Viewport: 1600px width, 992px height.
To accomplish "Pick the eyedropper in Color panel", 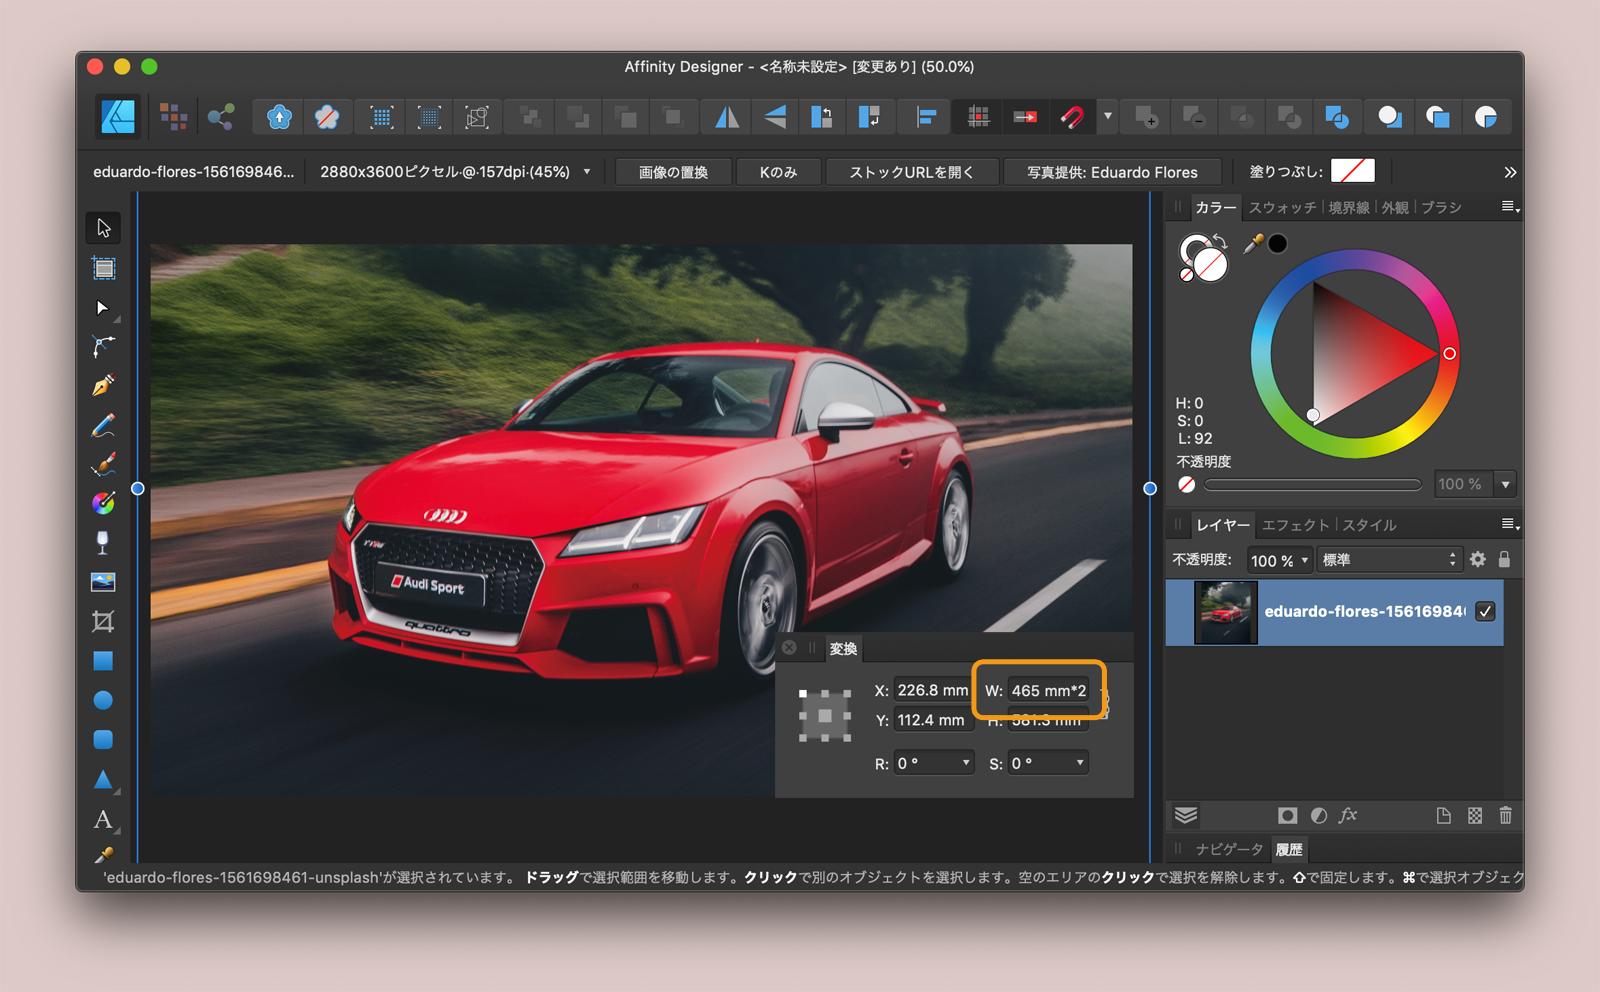I will (x=1253, y=244).
